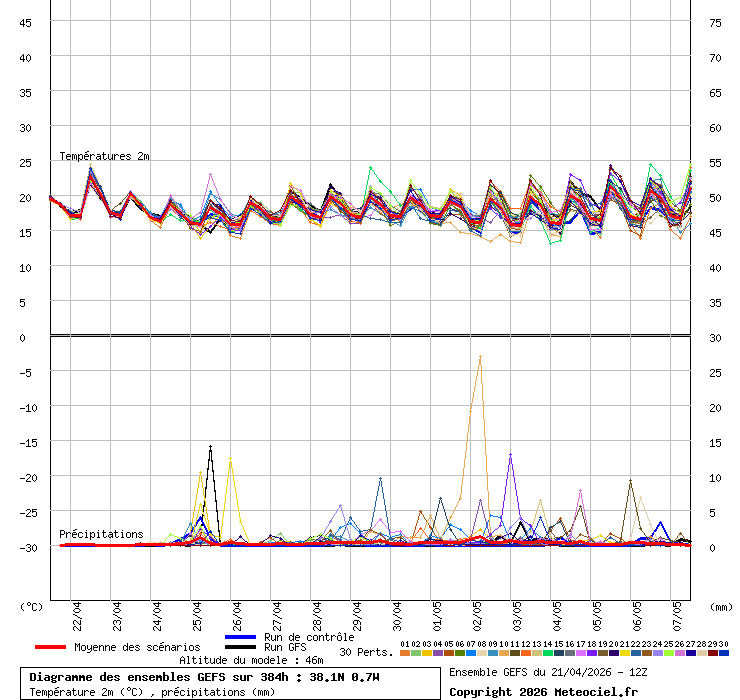Screen dimensions: 740x700
Task: Click the (mm) unit label on right axis
Action: (x=721, y=606)
